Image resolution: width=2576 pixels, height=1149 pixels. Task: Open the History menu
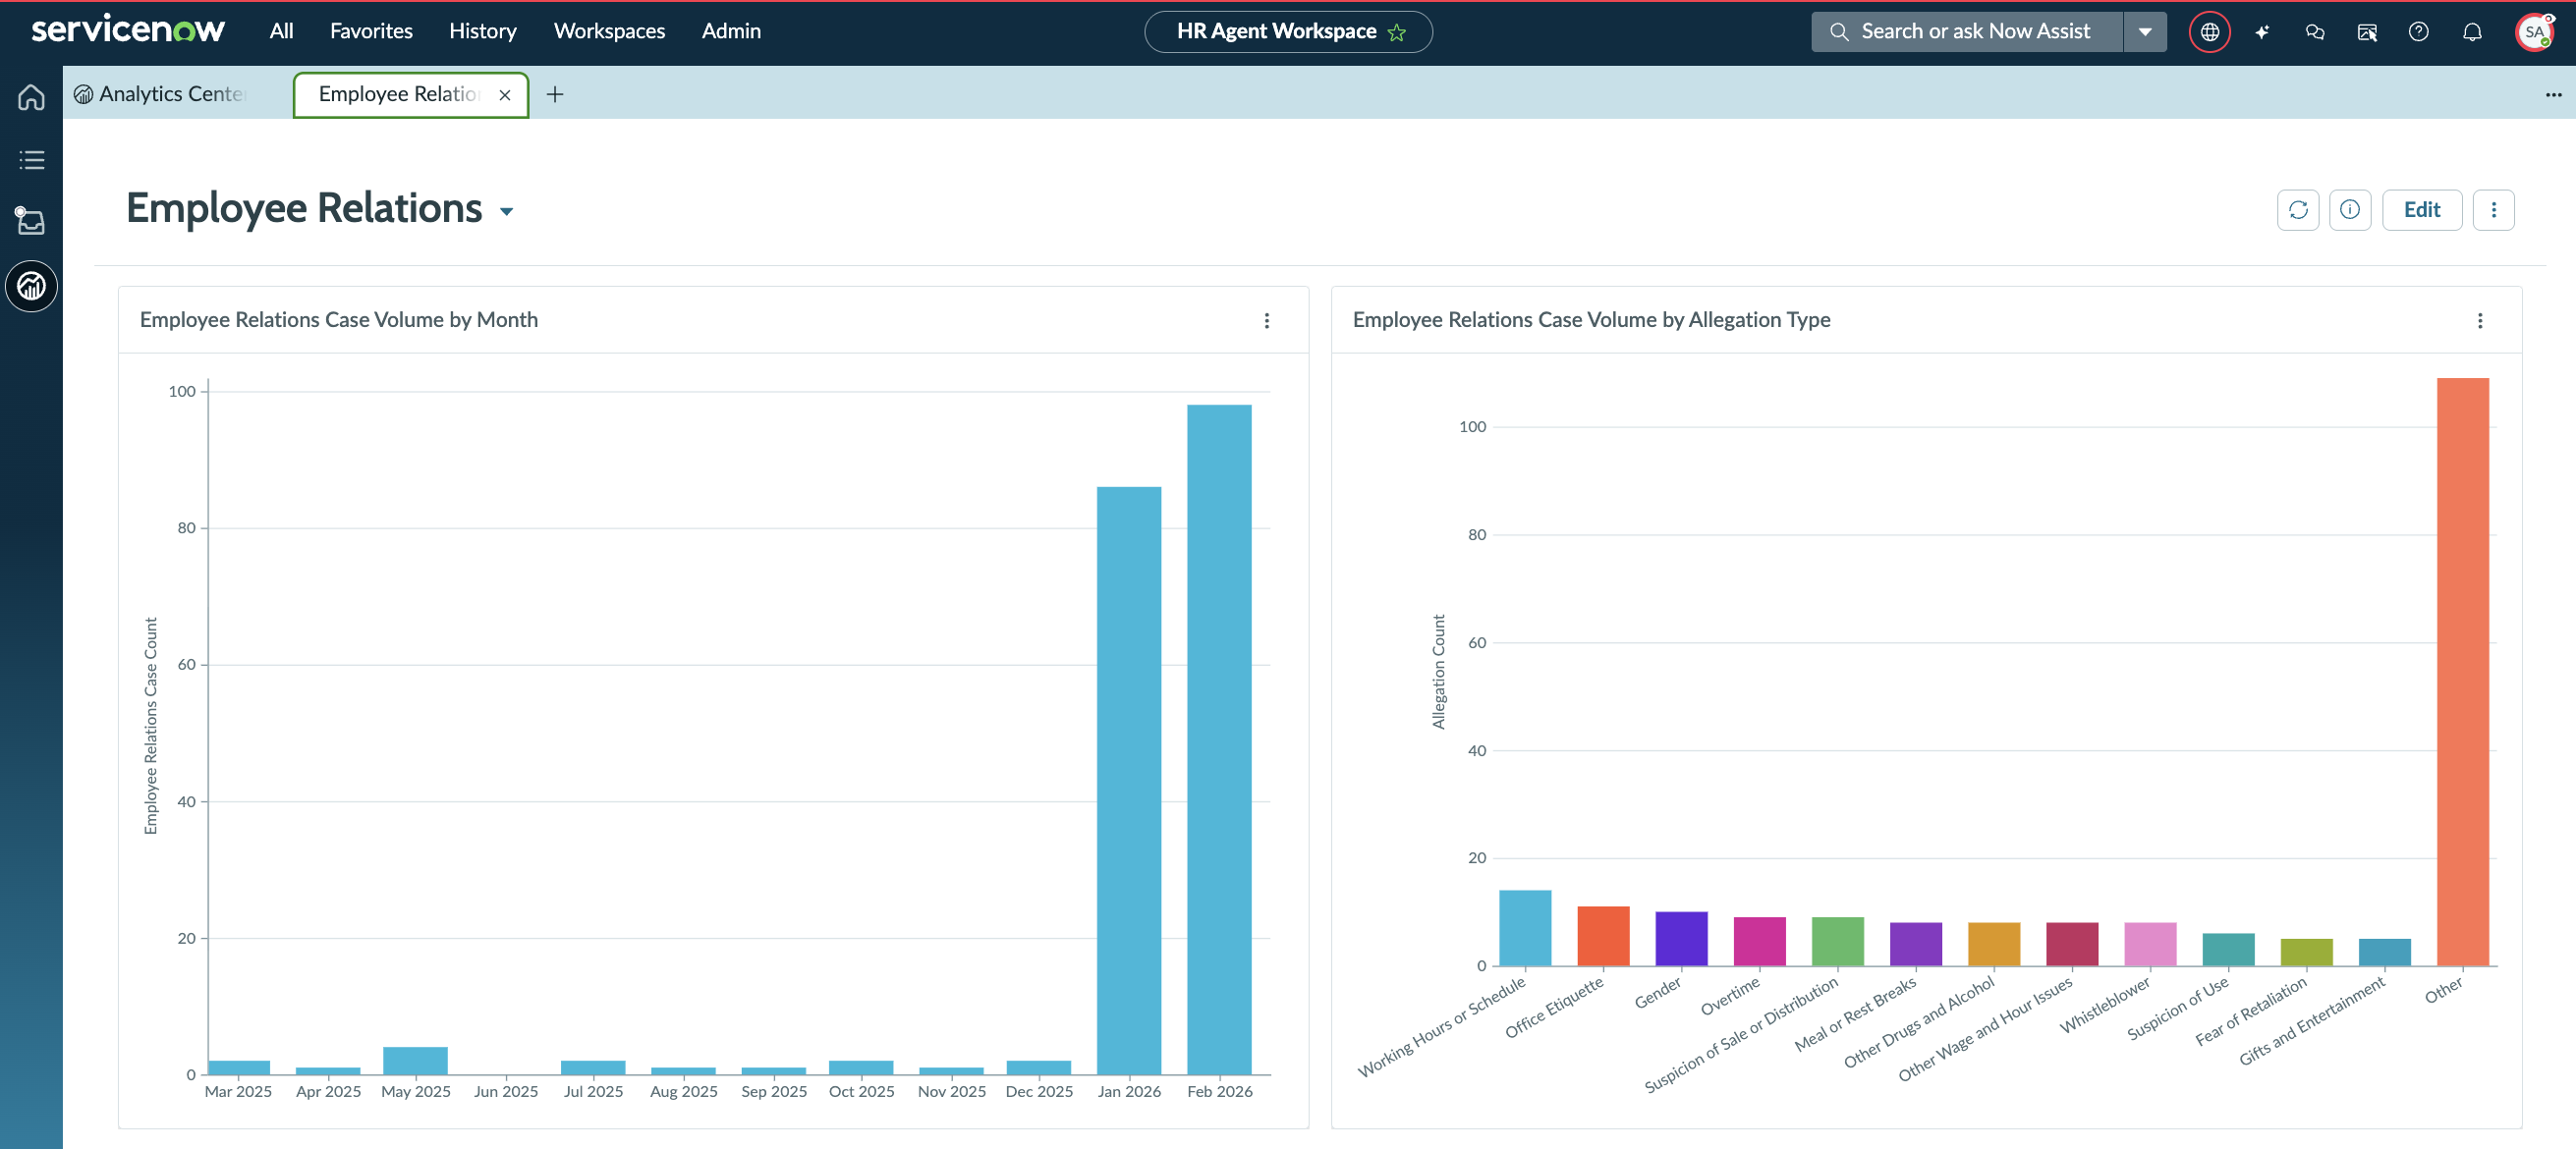click(x=482, y=31)
